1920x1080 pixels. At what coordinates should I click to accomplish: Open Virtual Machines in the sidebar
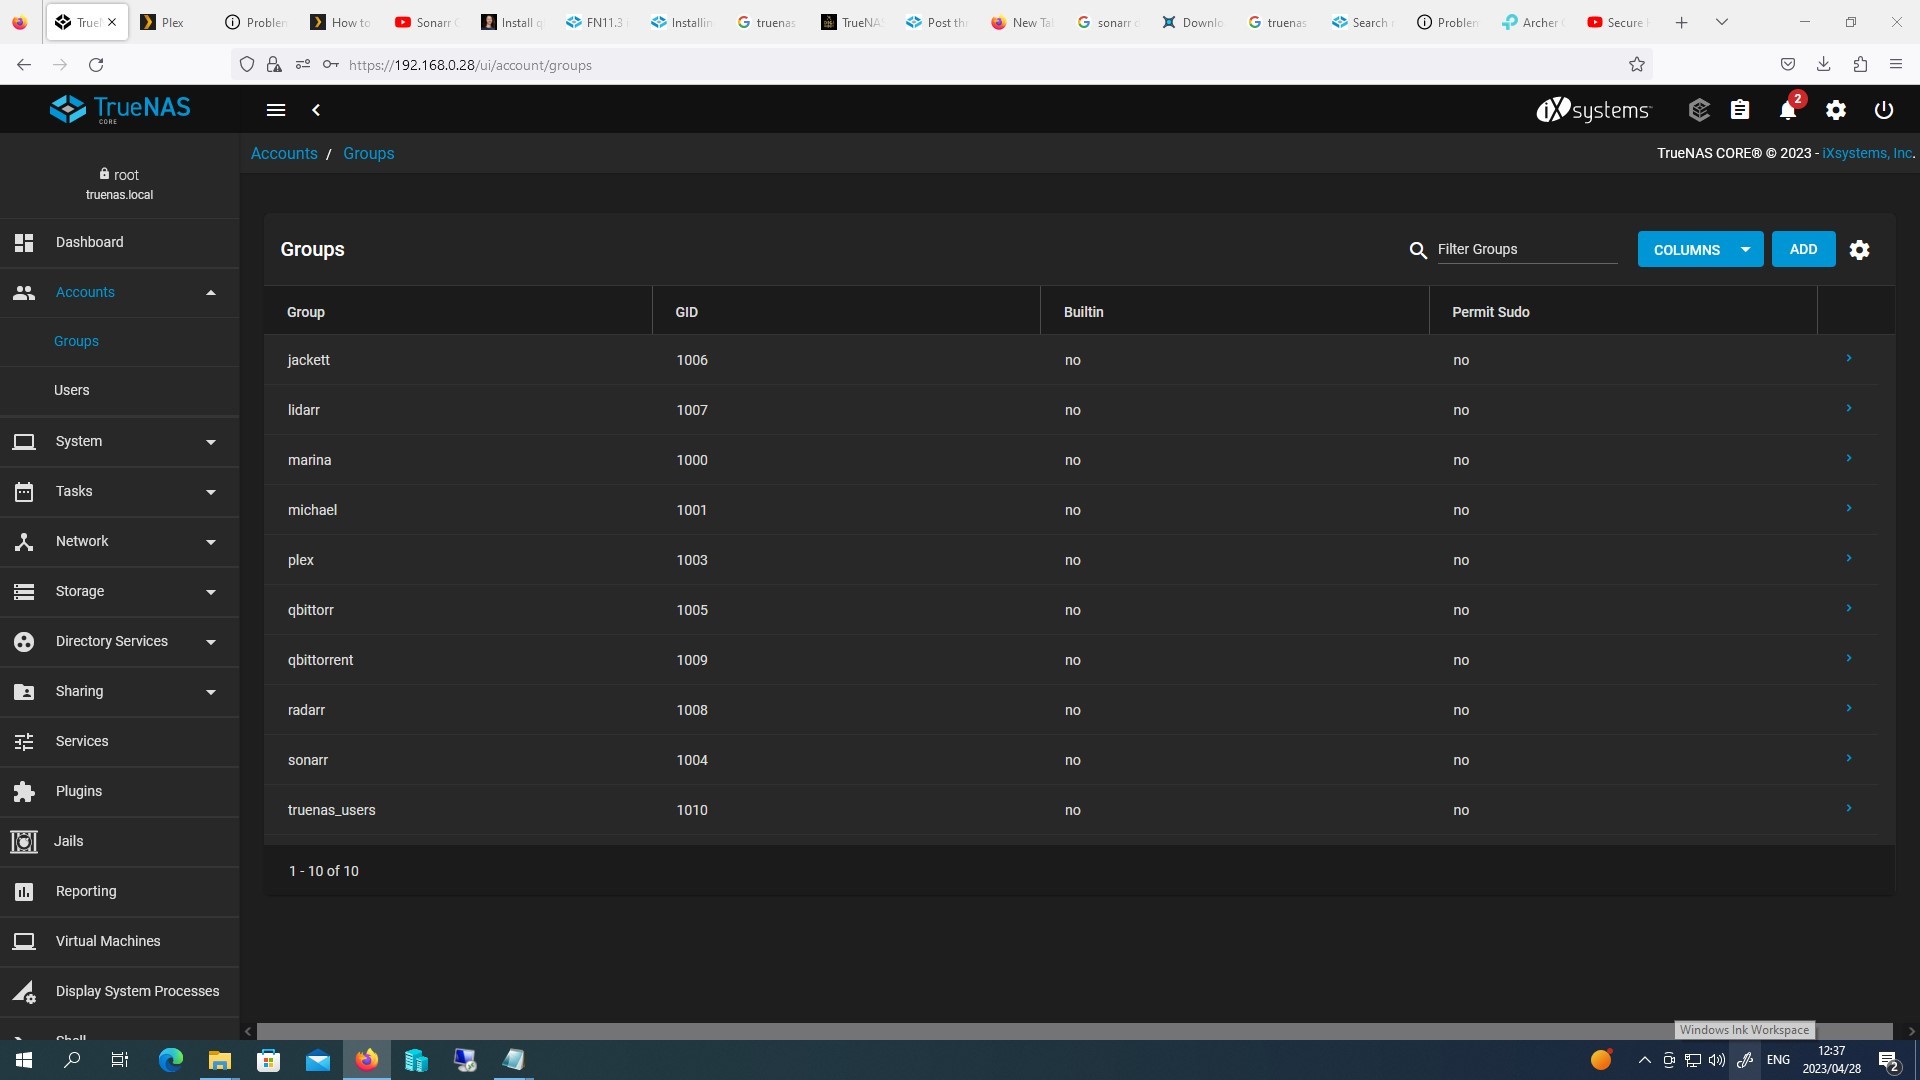119,941
